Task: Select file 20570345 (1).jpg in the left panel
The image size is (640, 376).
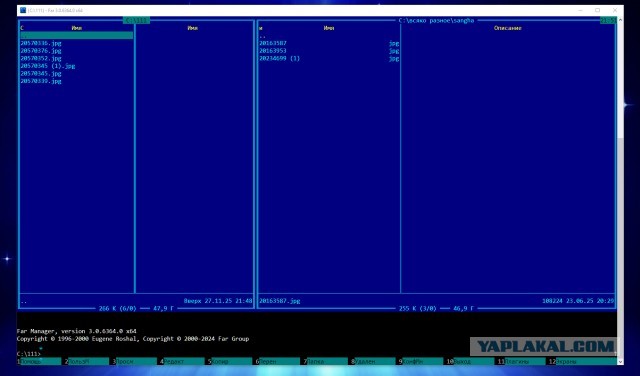Action: click(48, 66)
